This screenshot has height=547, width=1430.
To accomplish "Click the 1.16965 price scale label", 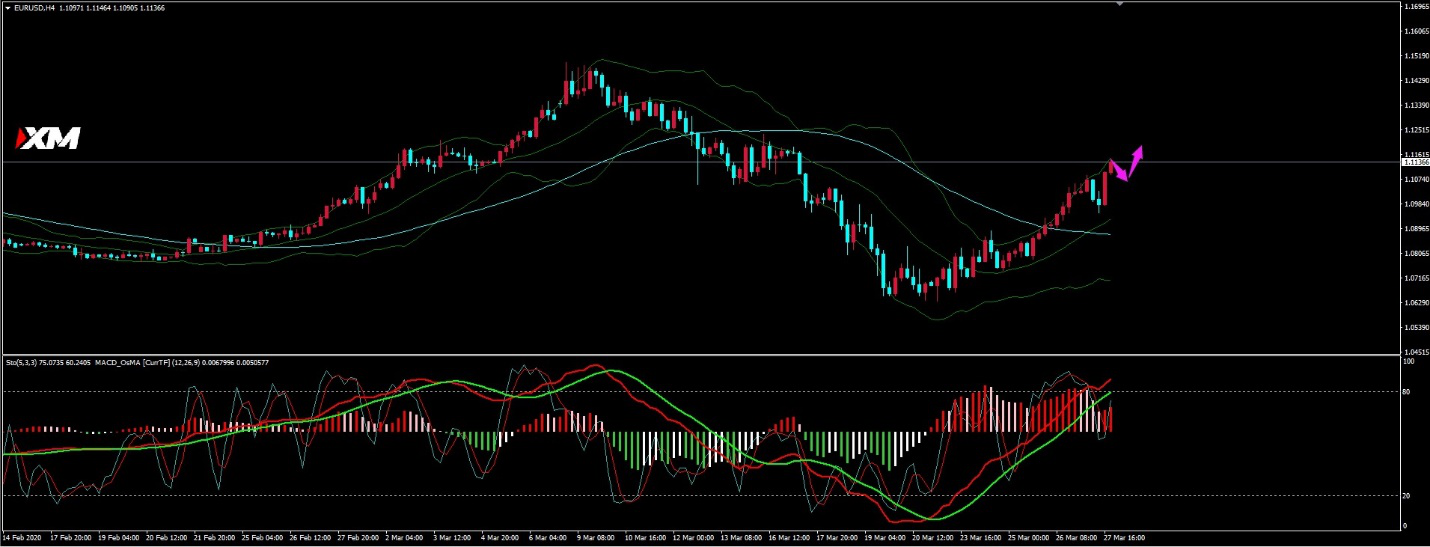I will [x=1415, y=7].
